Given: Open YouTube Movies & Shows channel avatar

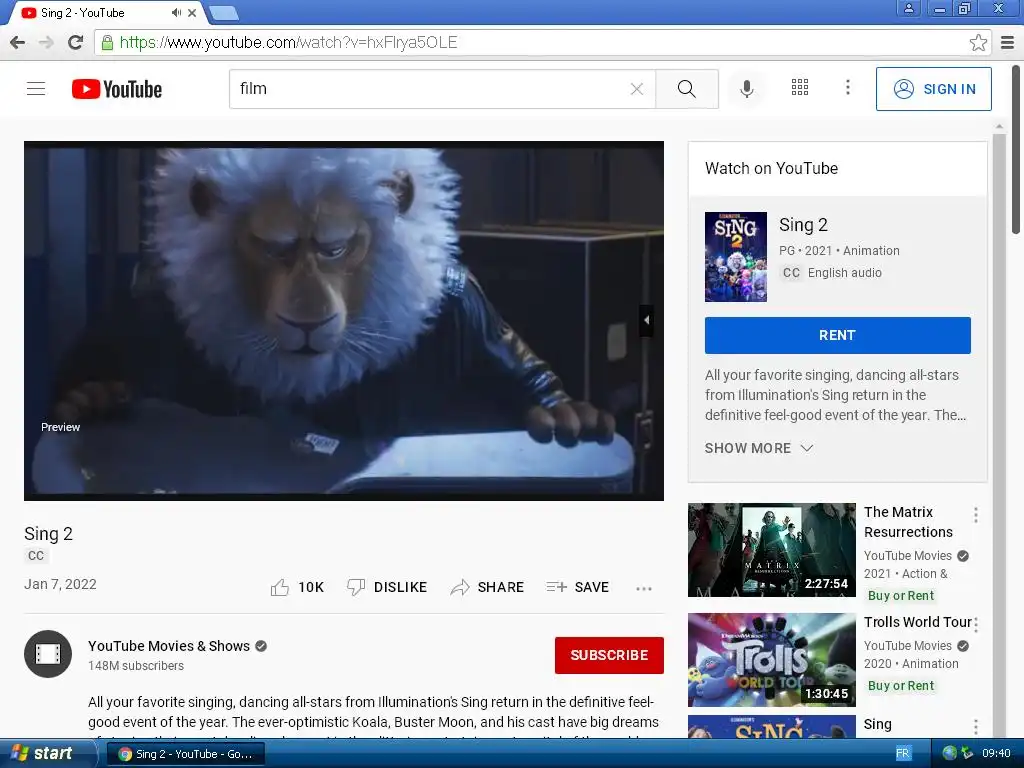Looking at the screenshot, I should (x=48, y=654).
